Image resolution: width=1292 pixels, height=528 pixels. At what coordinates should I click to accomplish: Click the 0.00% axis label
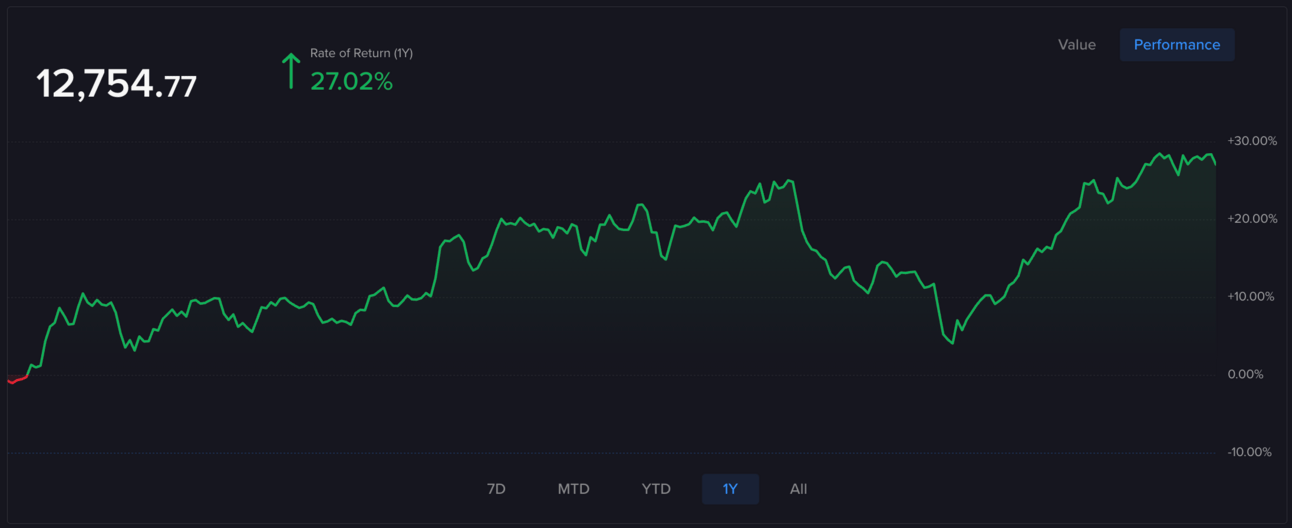pos(1245,375)
